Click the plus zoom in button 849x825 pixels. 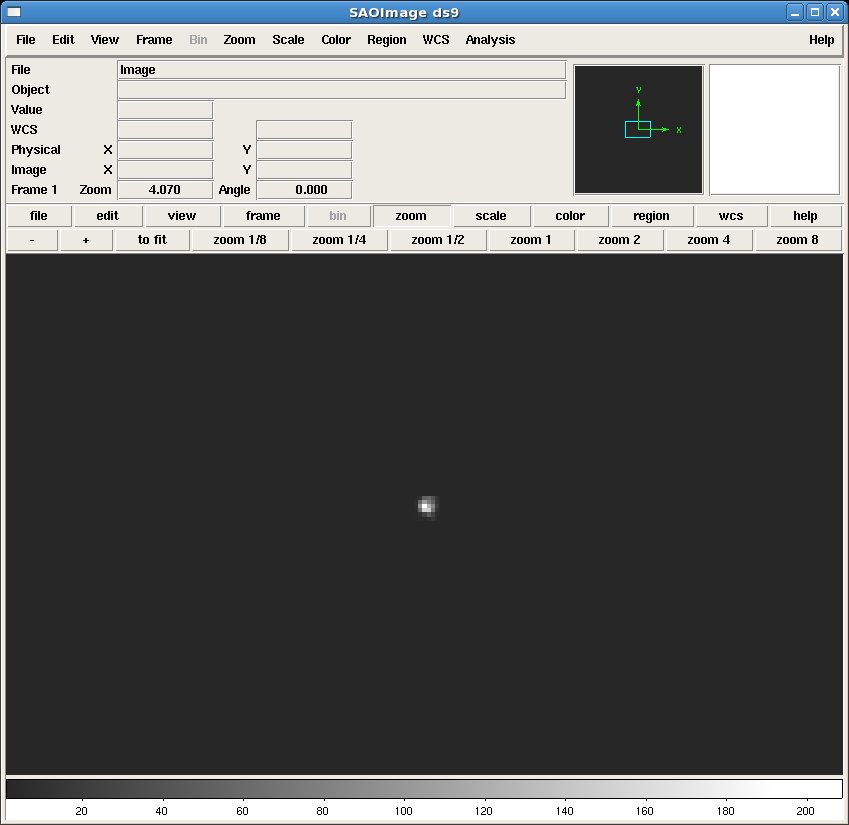point(86,240)
